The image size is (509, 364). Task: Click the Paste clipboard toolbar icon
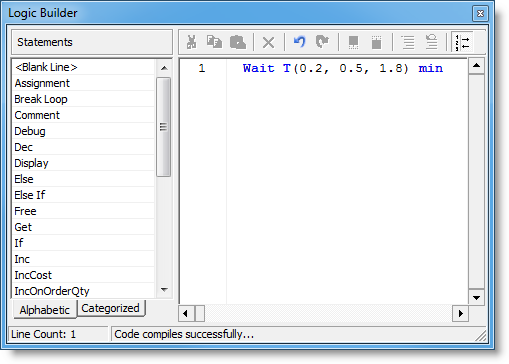pyautogui.click(x=238, y=42)
